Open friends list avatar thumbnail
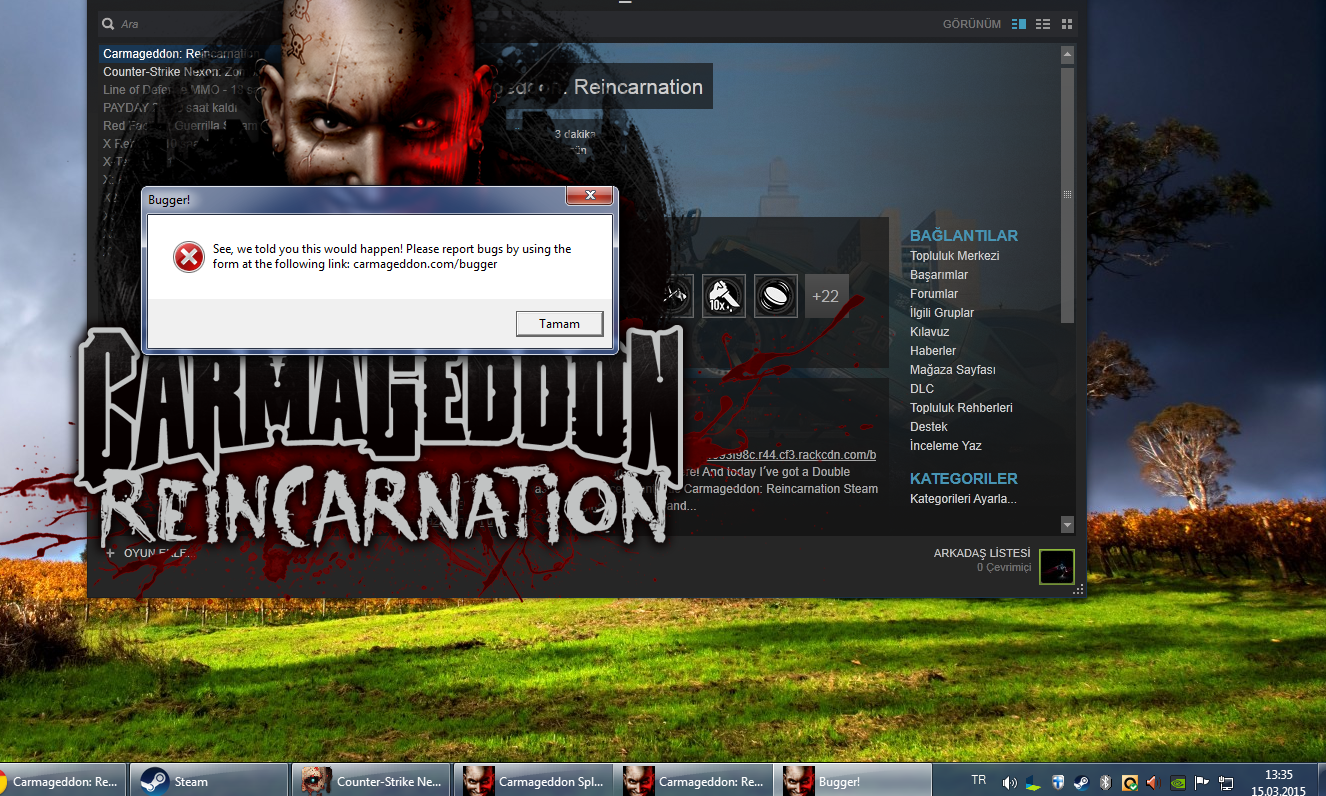This screenshot has height=796, width=1326. [x=1056, y=566]
